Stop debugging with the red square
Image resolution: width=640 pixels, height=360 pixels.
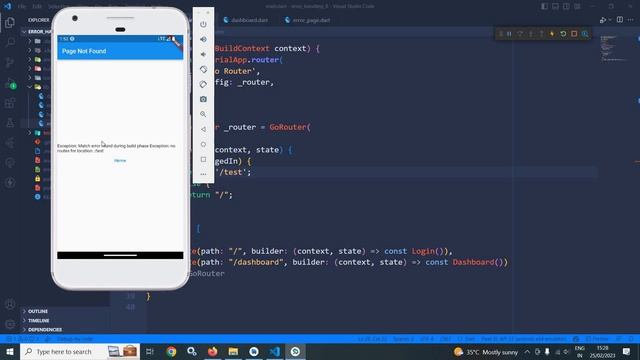click(574, 34)
